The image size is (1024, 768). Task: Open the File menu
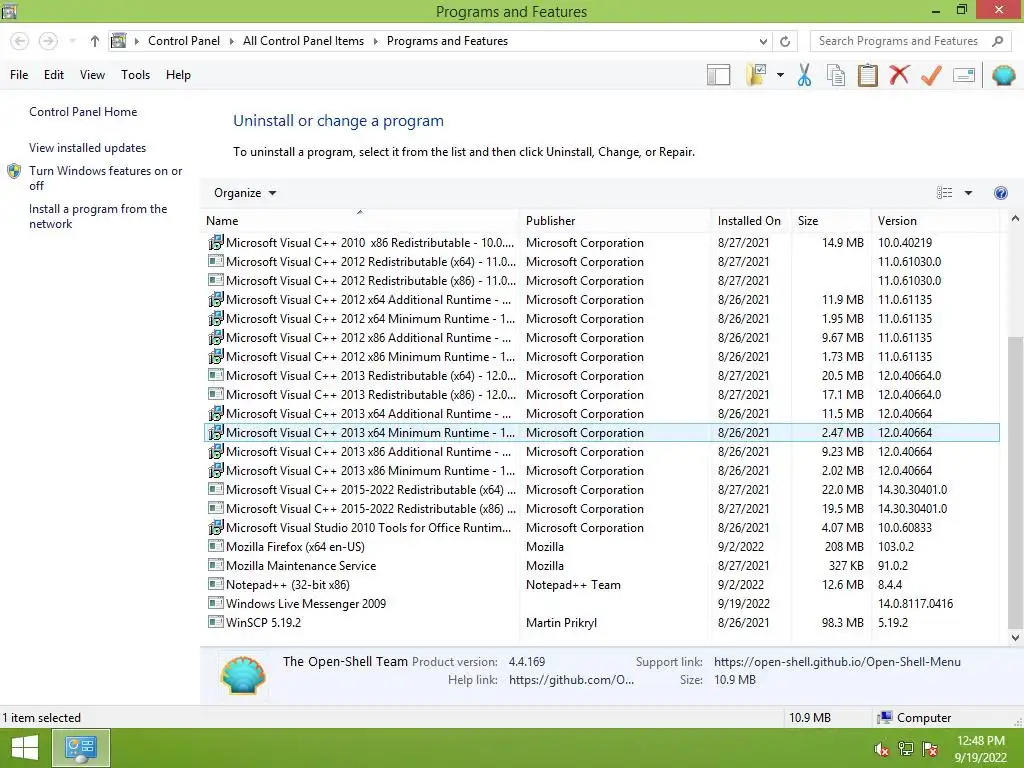pyautogui.click(x=19, y=75)
